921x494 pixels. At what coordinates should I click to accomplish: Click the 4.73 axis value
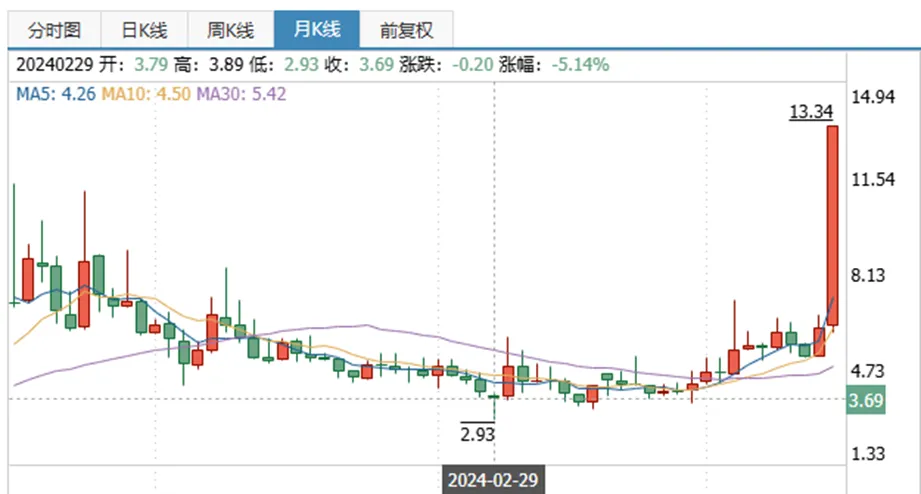(868, 371)
